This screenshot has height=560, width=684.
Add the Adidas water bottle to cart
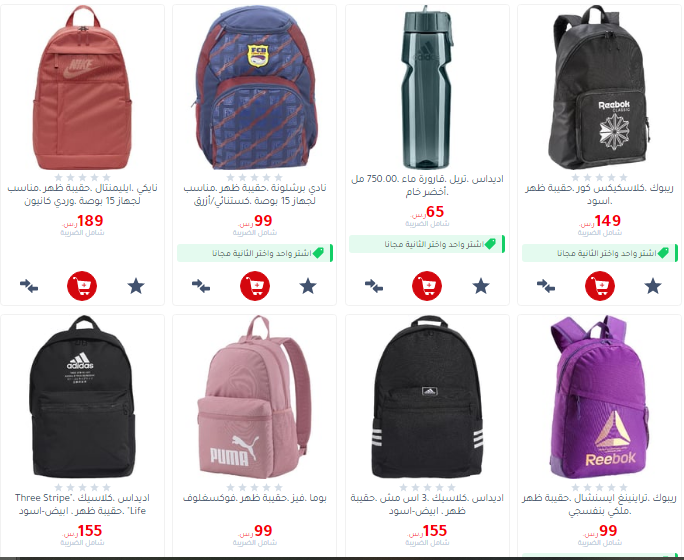click(427, 286)
